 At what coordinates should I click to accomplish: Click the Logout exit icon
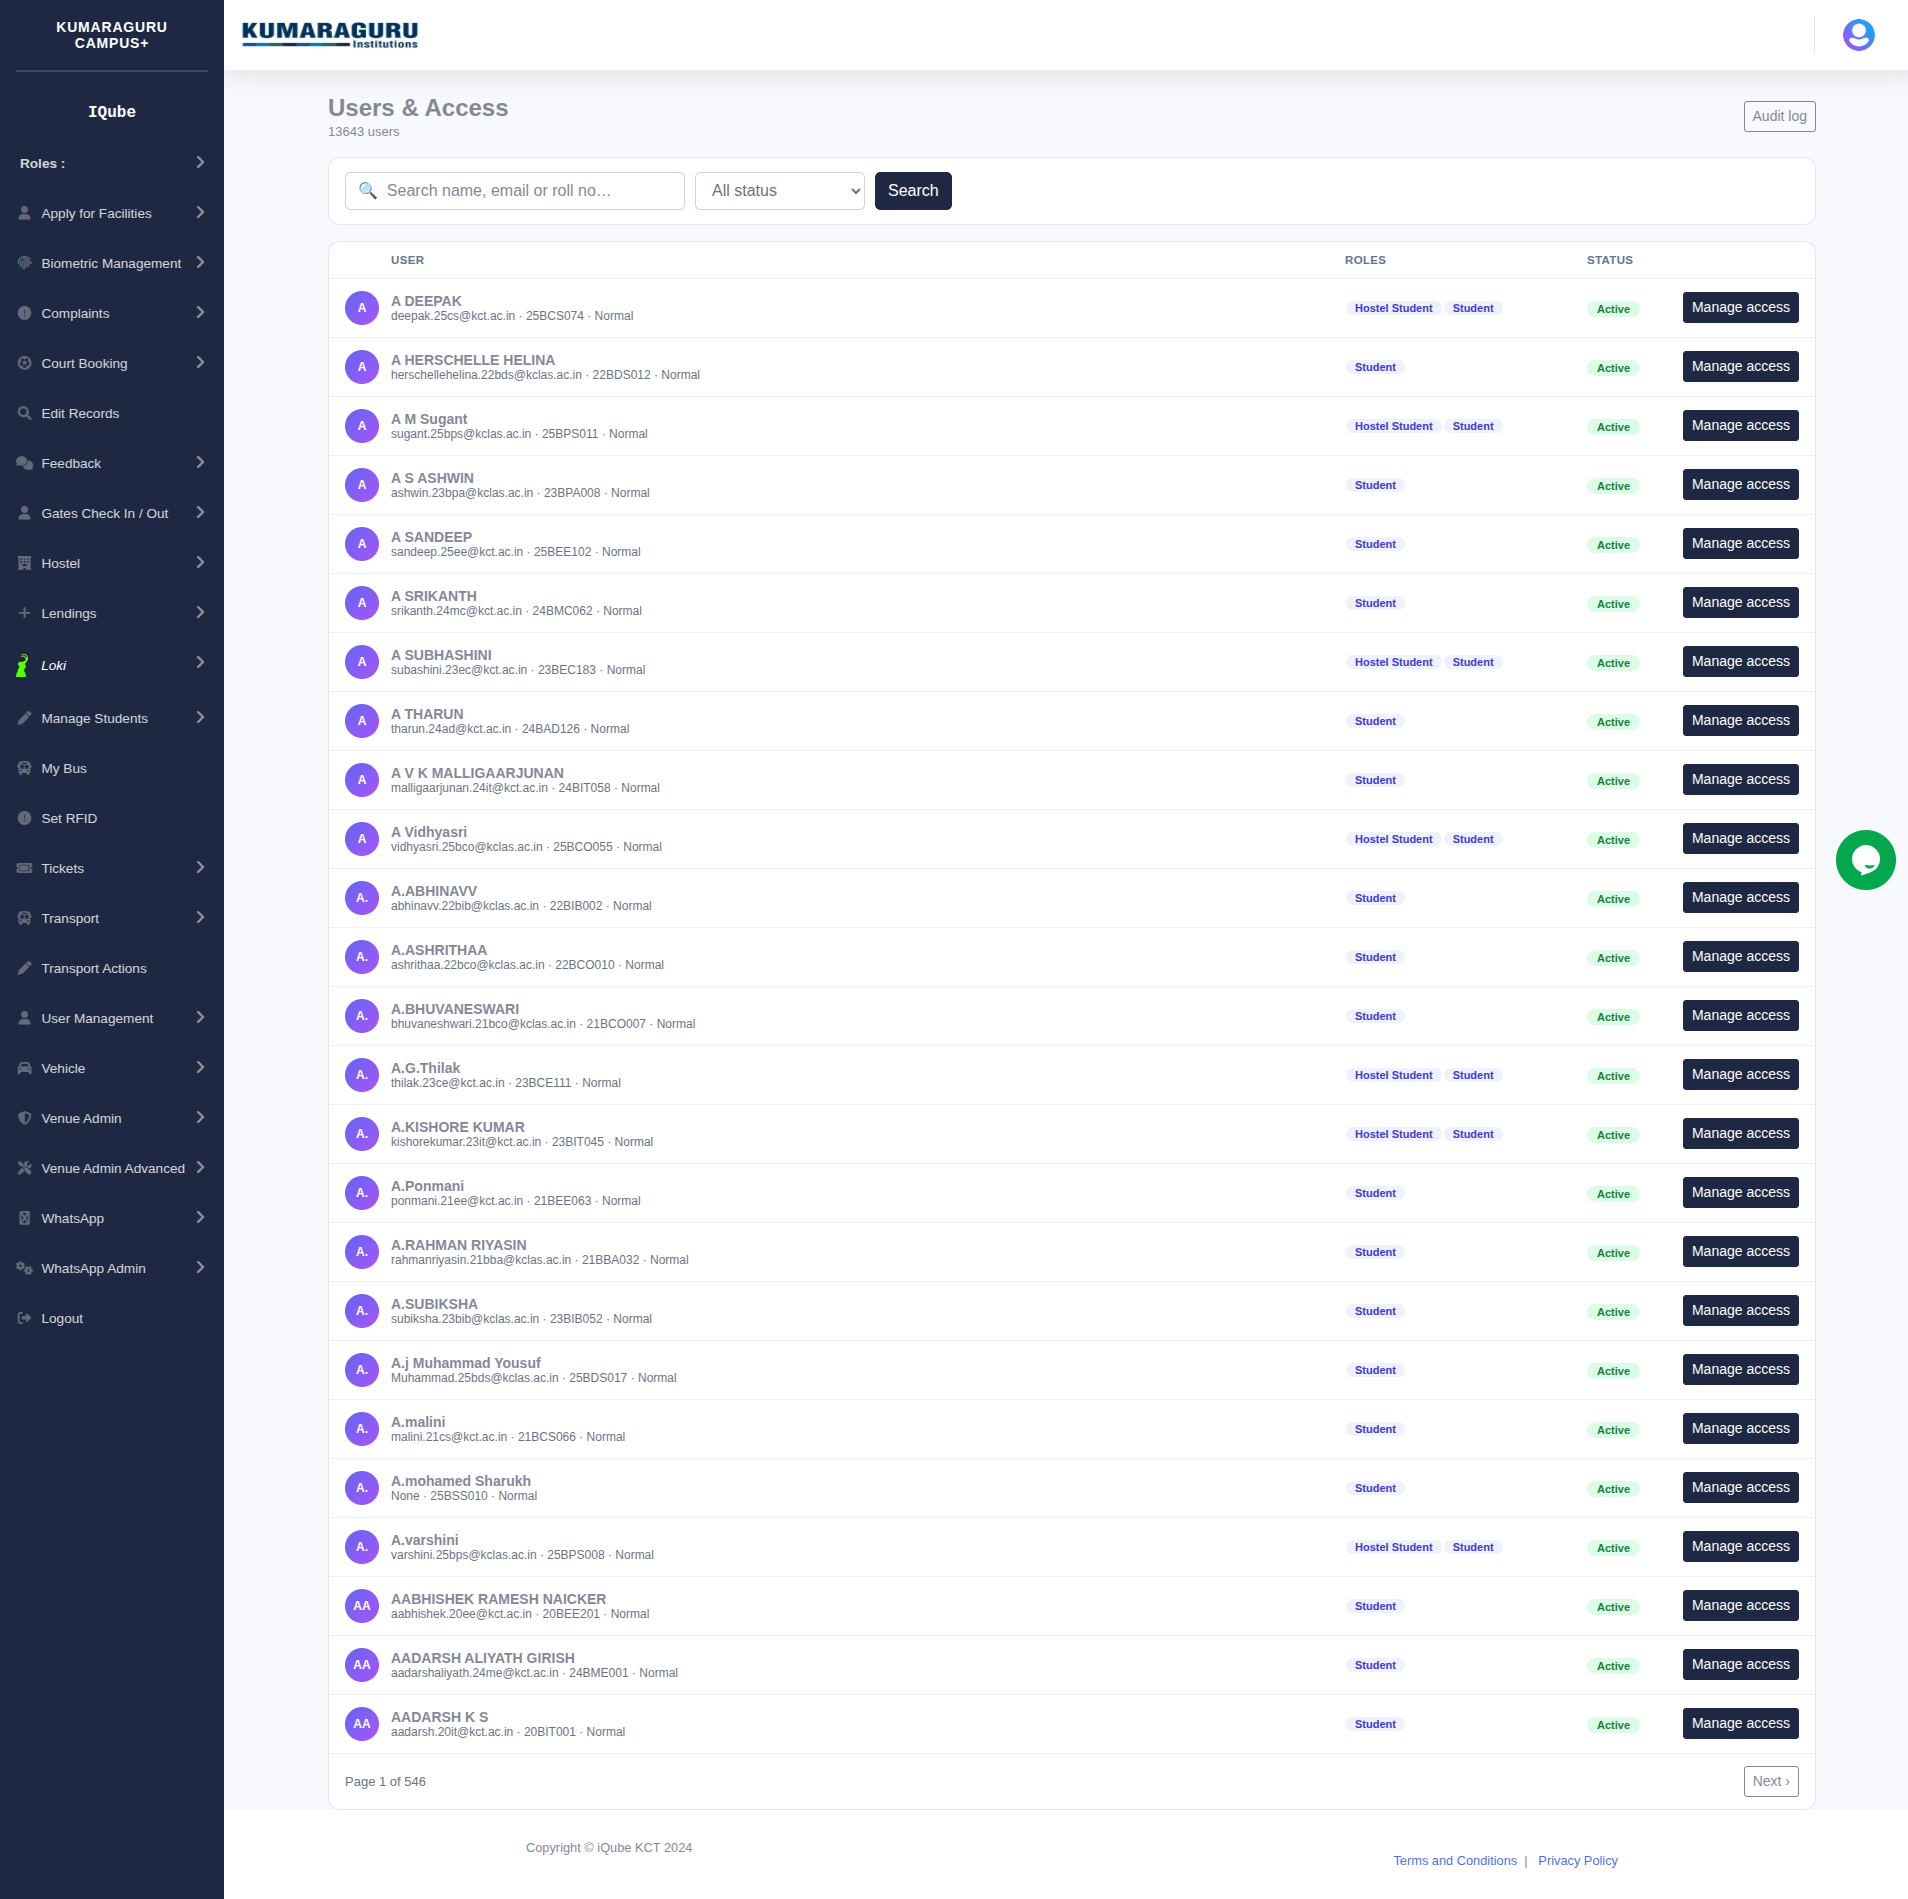pyautogui.click(x=25, y=1318)
